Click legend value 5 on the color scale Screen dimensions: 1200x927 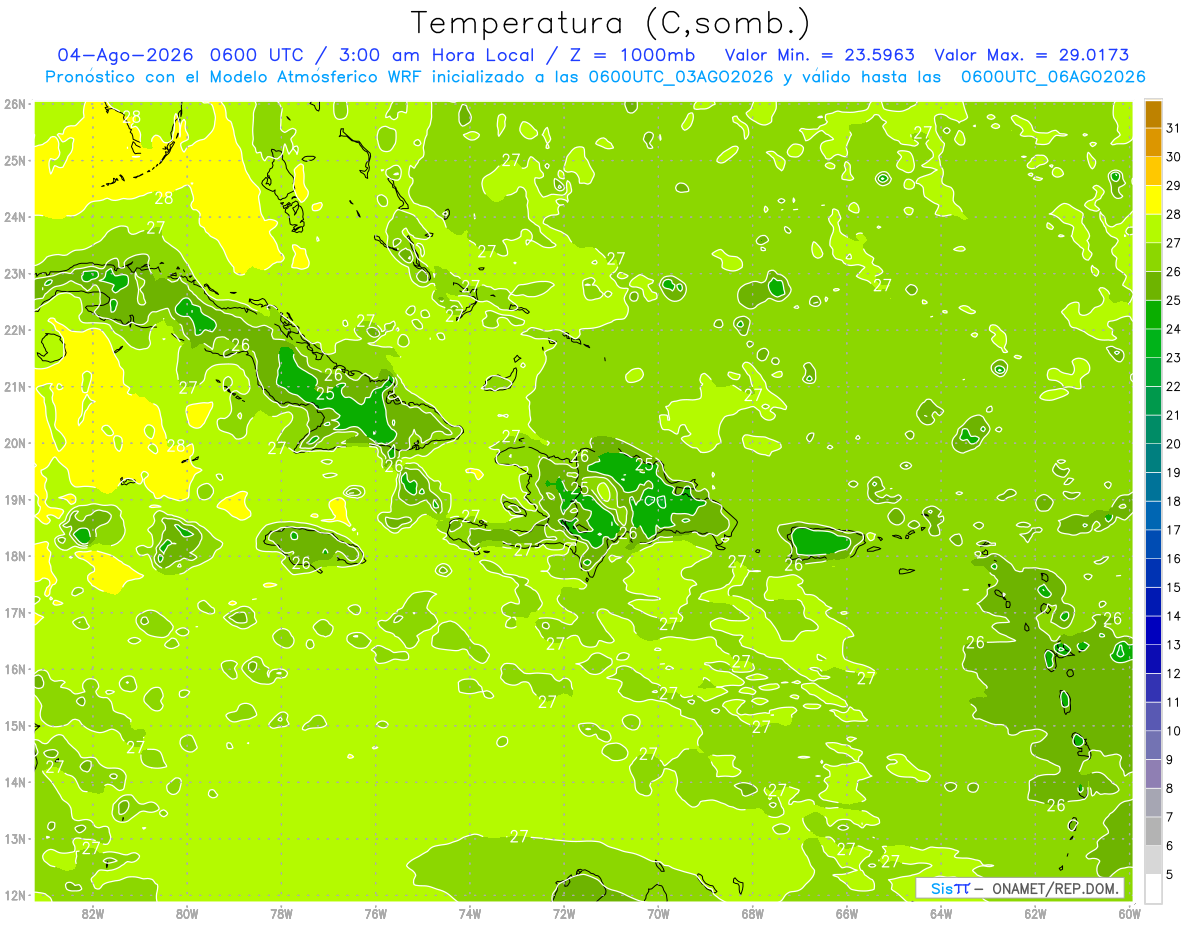1171,875
